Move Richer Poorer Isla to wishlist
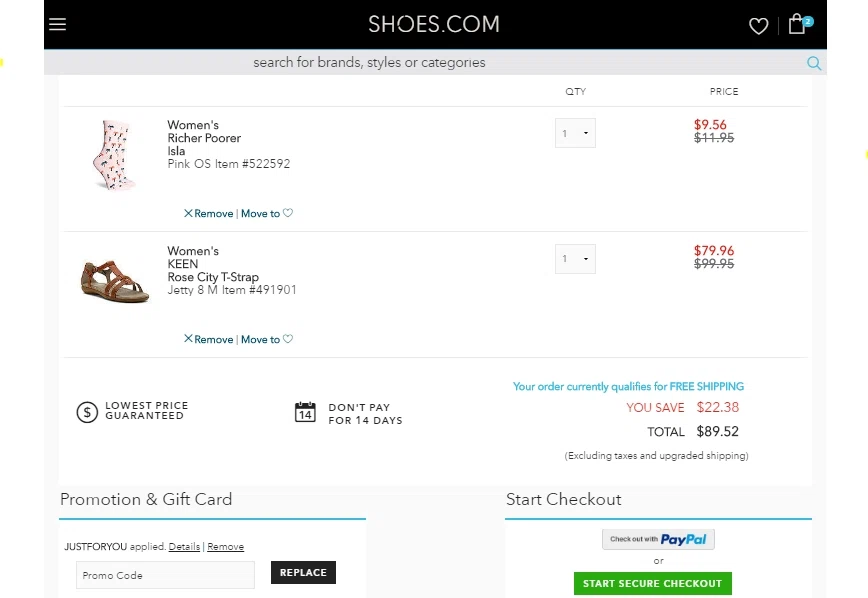This screenshot has height=598, width=868. (x=267, y=214)
